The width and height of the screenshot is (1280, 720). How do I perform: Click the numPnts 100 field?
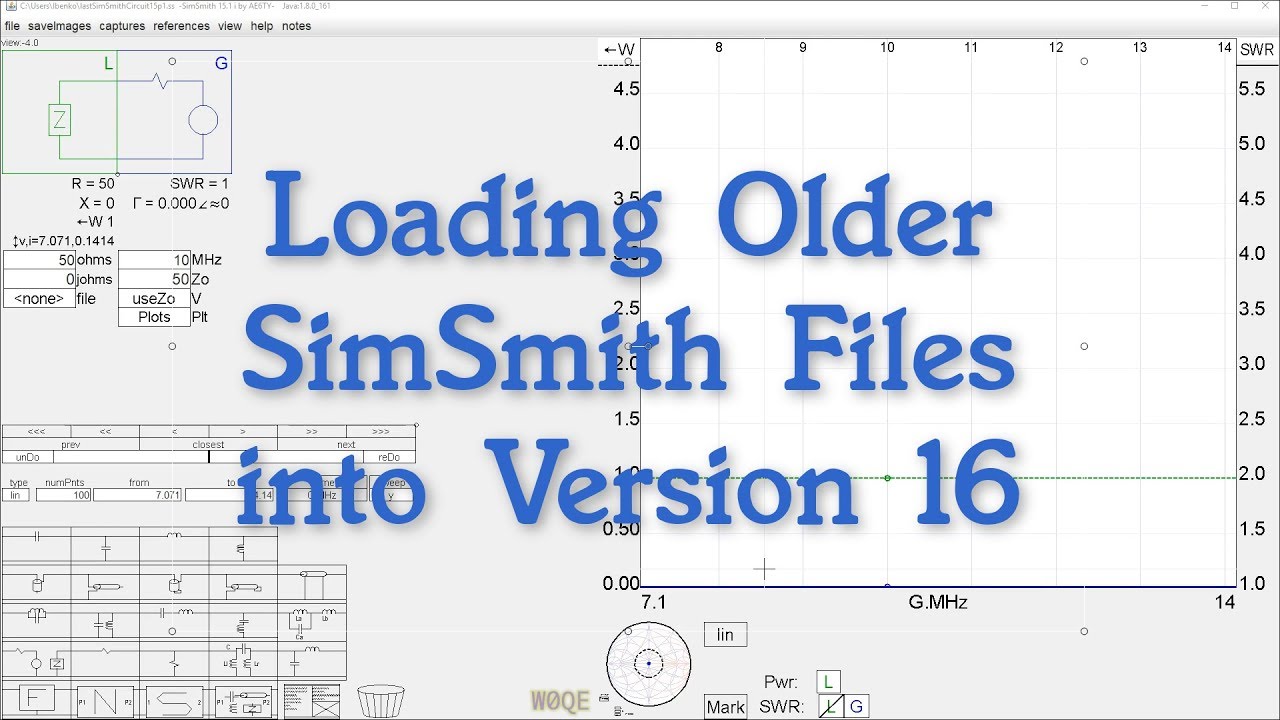pyautogui.click(x=63, y=495)
